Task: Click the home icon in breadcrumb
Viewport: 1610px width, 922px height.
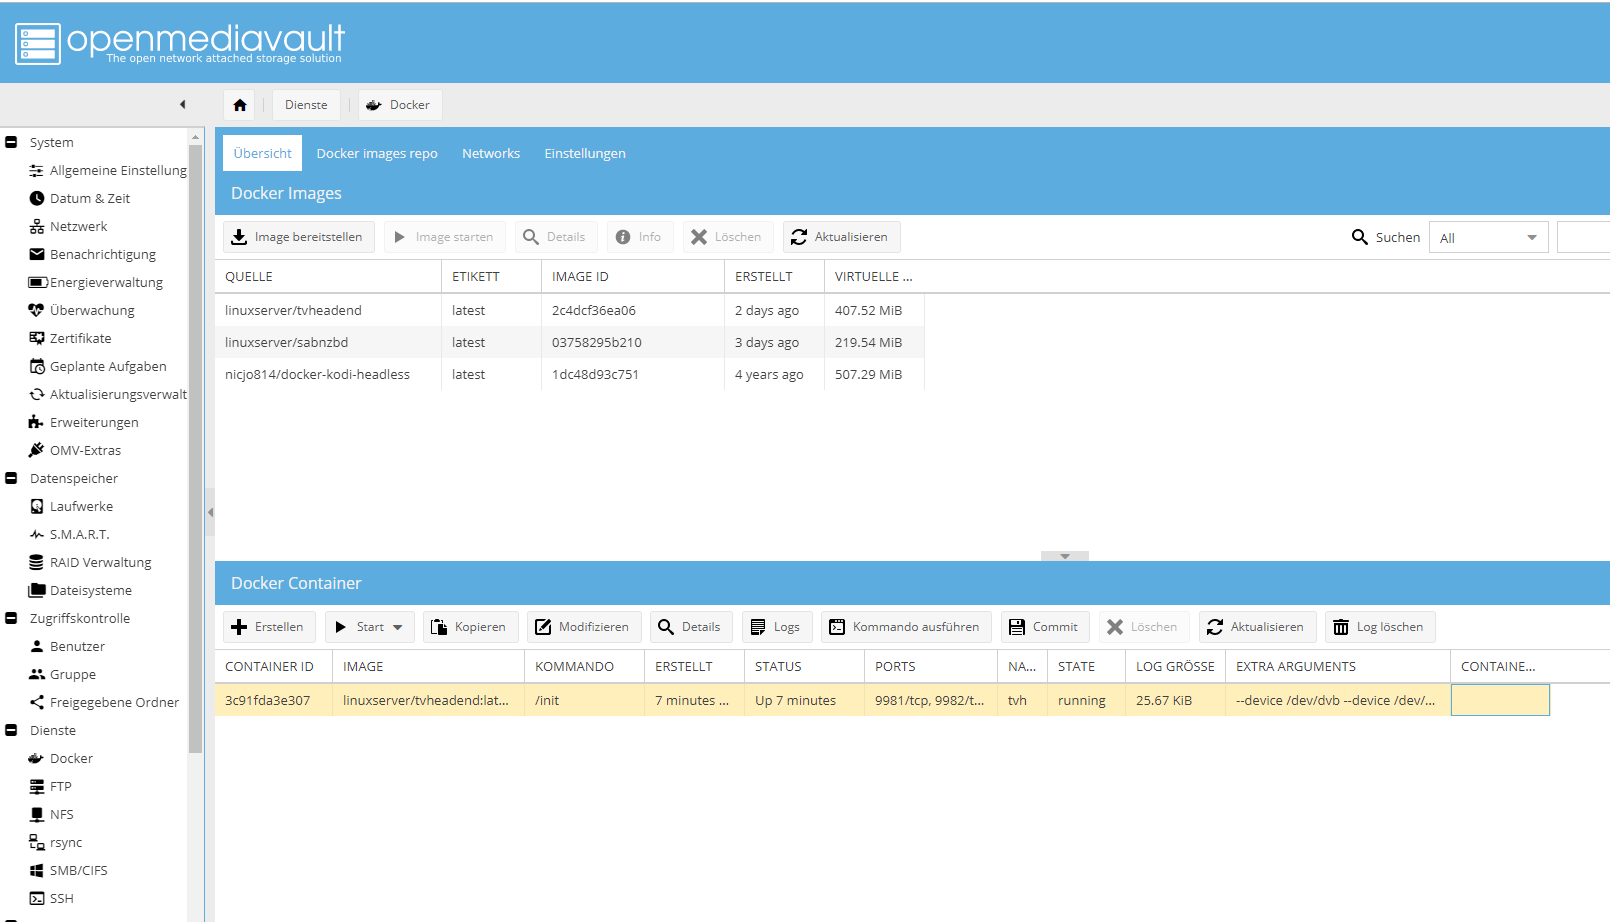Action: click(x=240, y=105)
